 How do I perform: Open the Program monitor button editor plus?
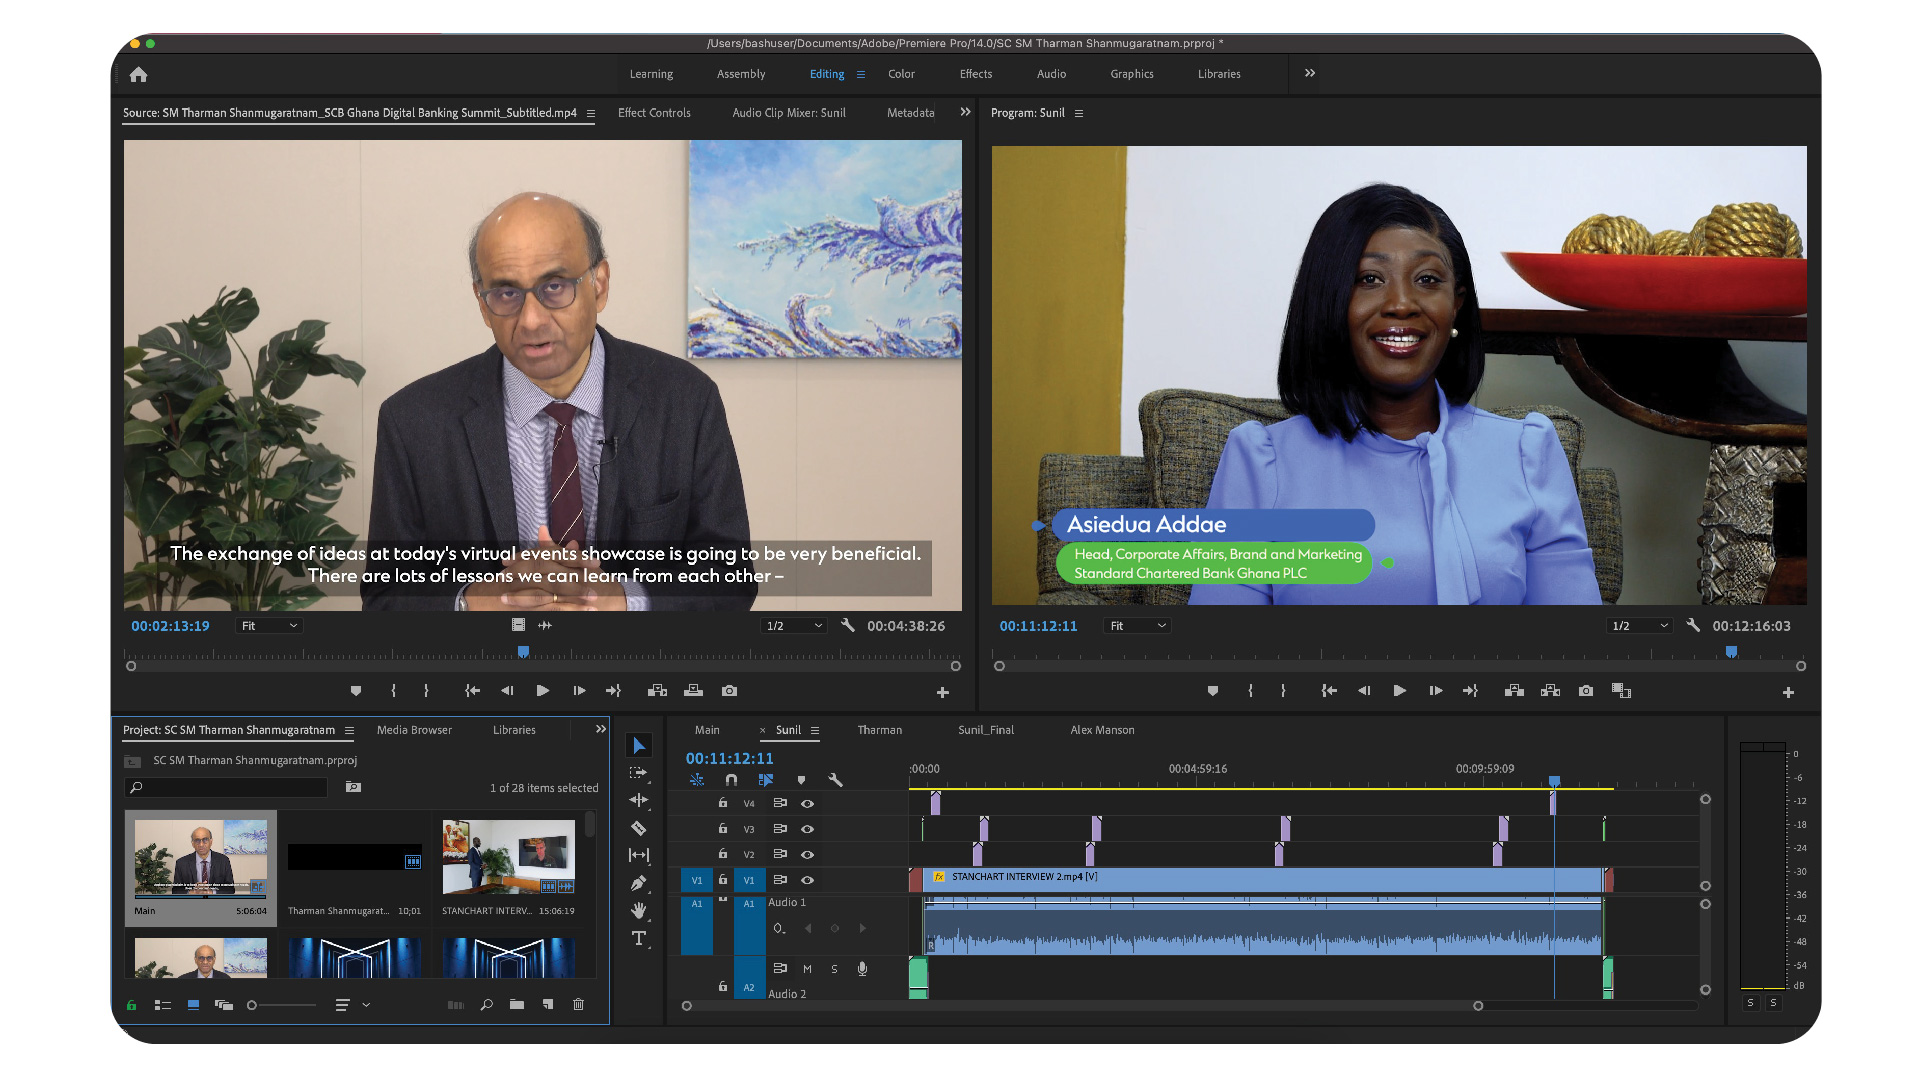coord(1788,692)
